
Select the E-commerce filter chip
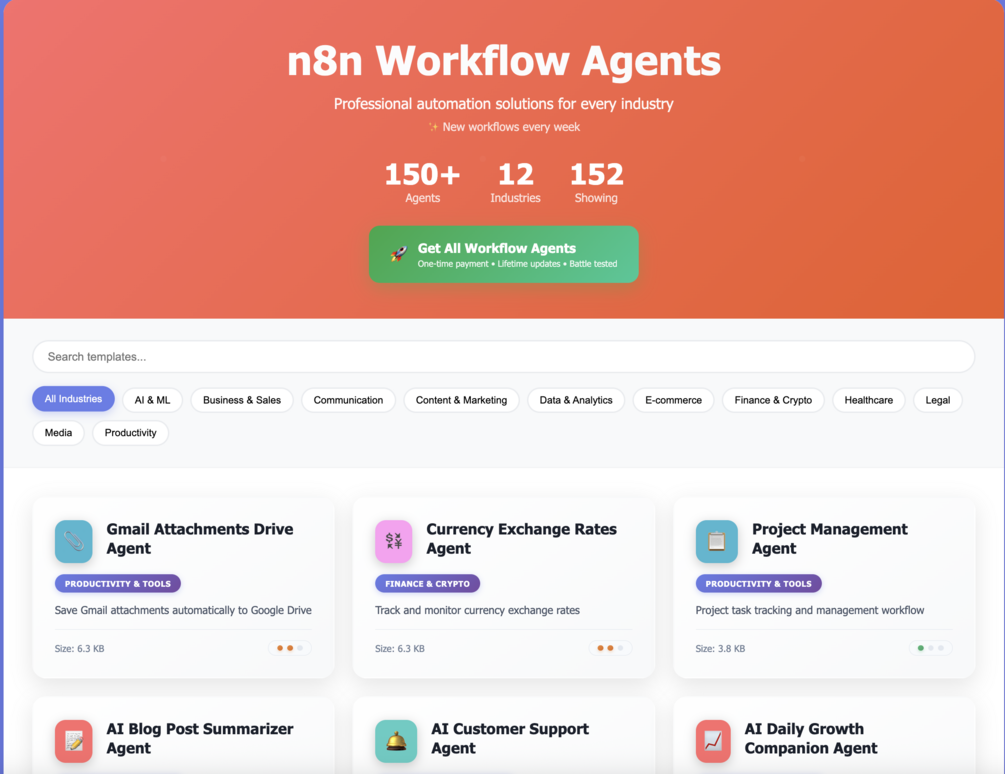674,400
